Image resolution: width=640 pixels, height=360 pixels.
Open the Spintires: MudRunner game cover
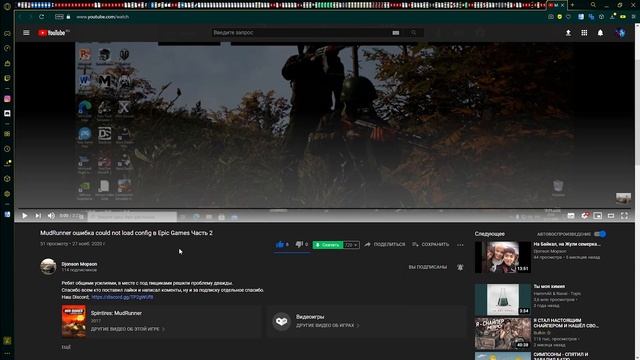coord(74,321)
